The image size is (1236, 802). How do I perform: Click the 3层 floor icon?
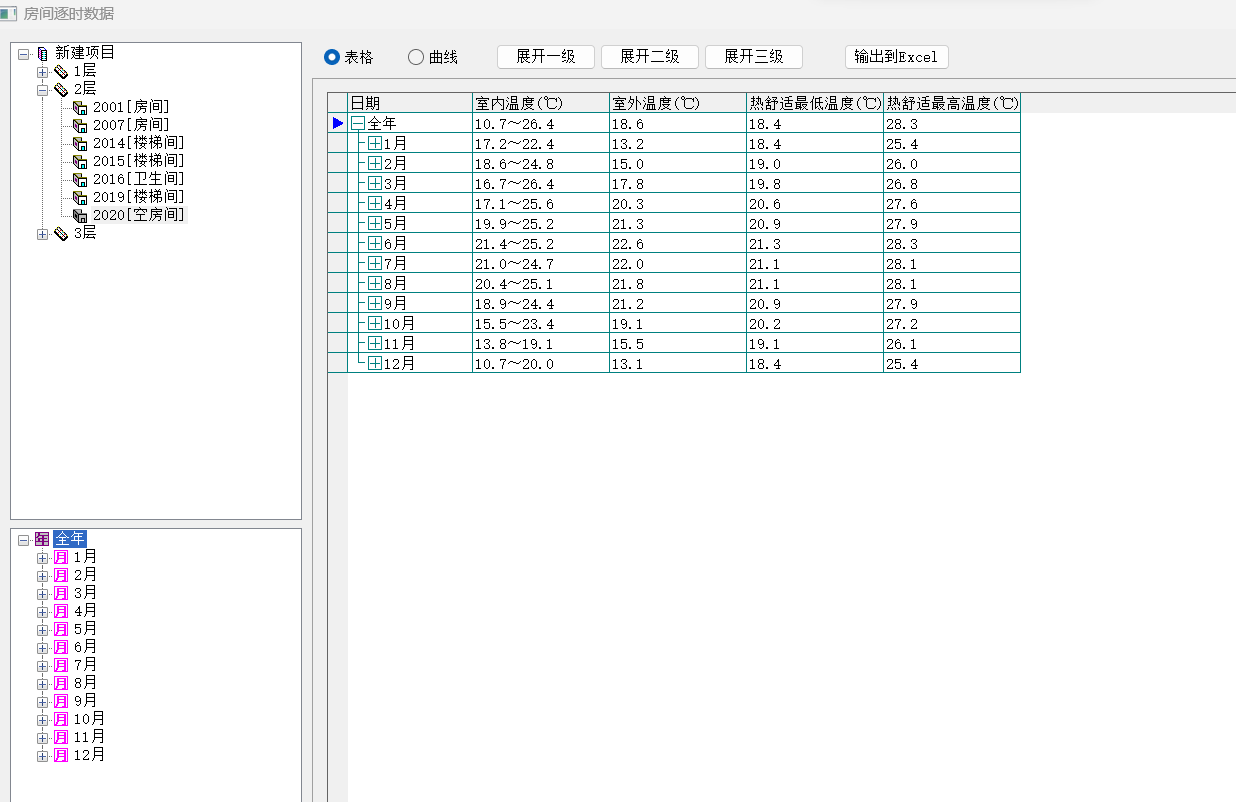click(x=61, y=234)
